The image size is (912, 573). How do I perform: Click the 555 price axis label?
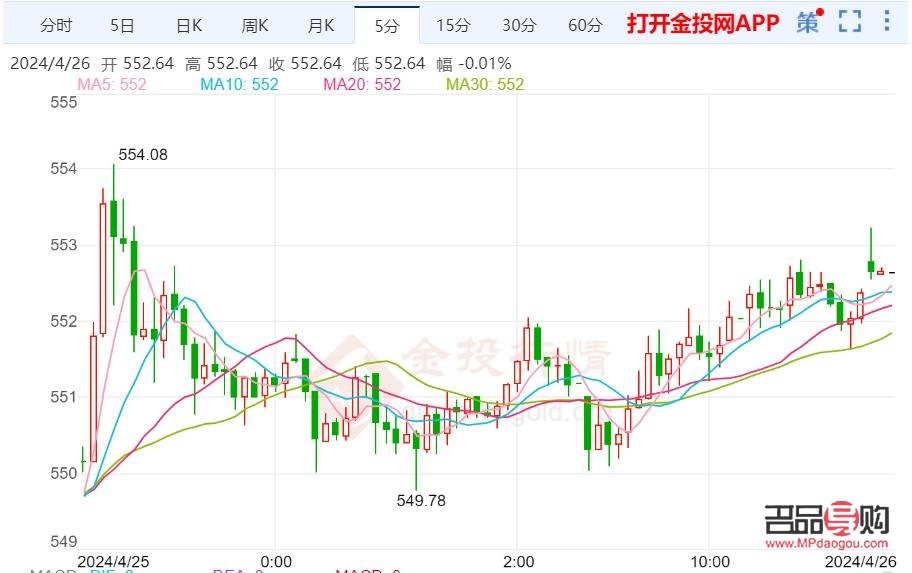(x=63, y=103)
